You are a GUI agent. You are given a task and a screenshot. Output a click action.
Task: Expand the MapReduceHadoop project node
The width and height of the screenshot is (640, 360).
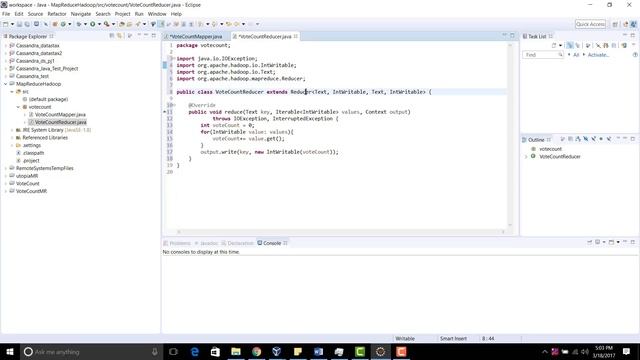[6, 84]
